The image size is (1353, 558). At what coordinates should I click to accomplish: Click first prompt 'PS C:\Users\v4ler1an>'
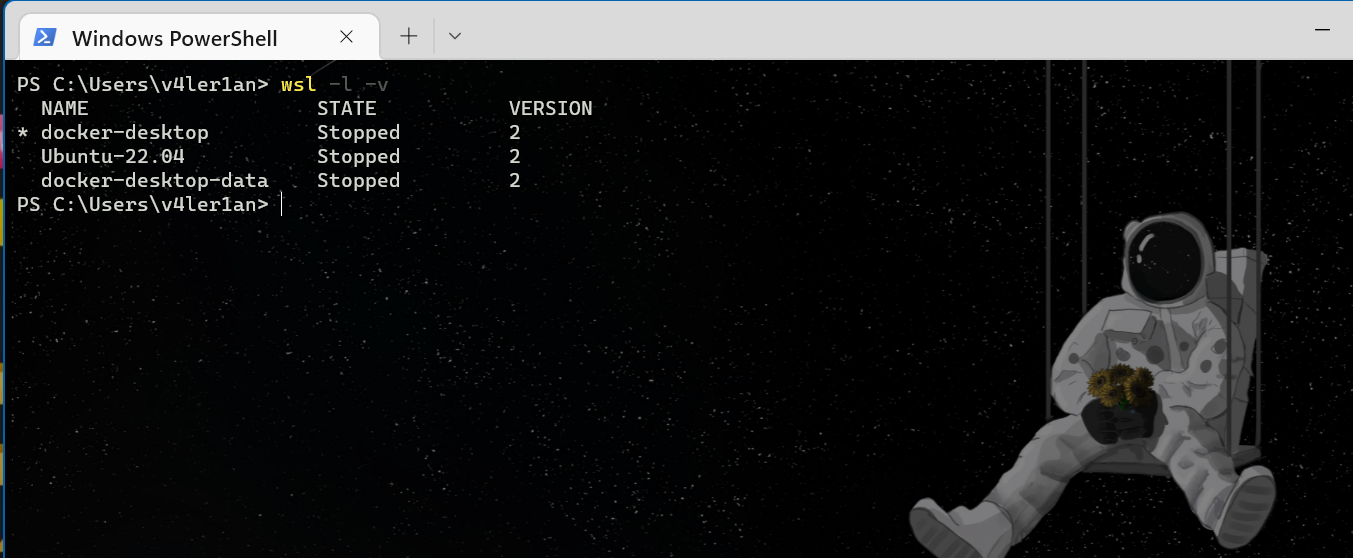coord(143,84)
